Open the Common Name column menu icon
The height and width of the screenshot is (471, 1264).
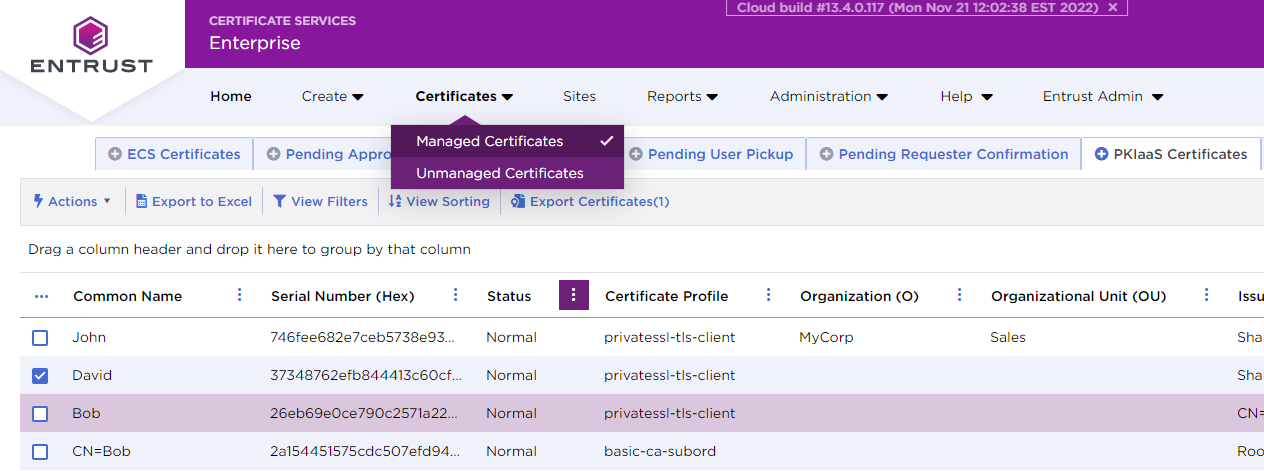[x=239, y=295]
